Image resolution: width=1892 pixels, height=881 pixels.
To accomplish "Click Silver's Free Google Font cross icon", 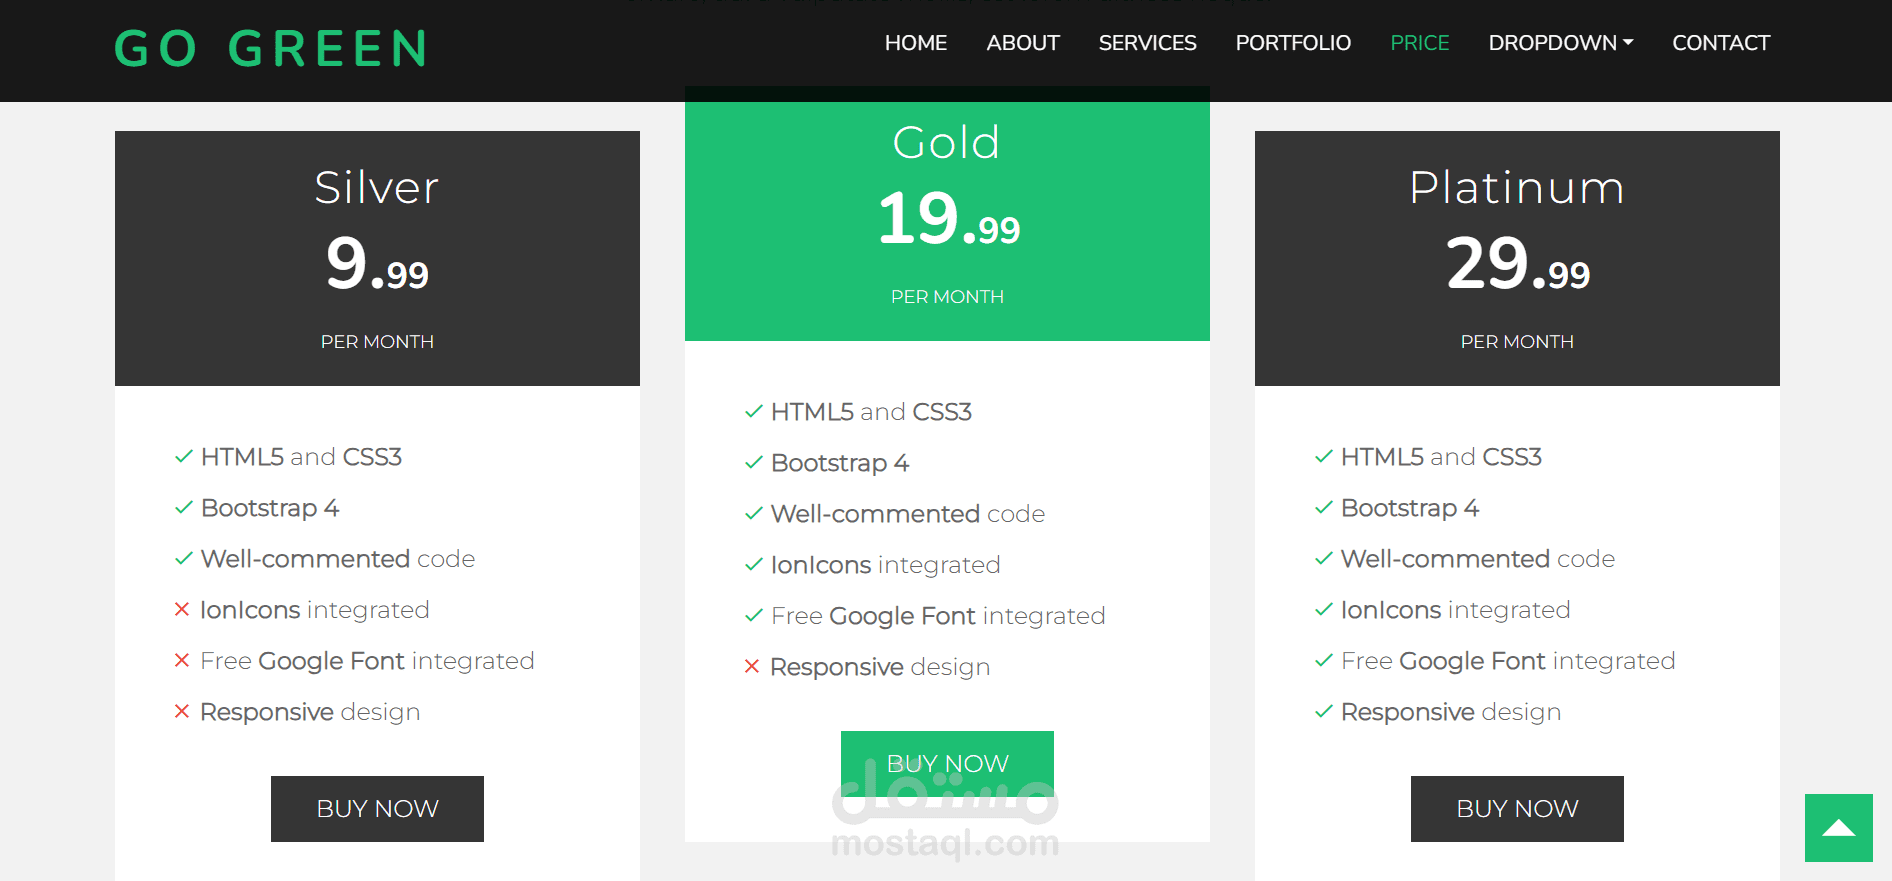I will click(x=182, y=661).
